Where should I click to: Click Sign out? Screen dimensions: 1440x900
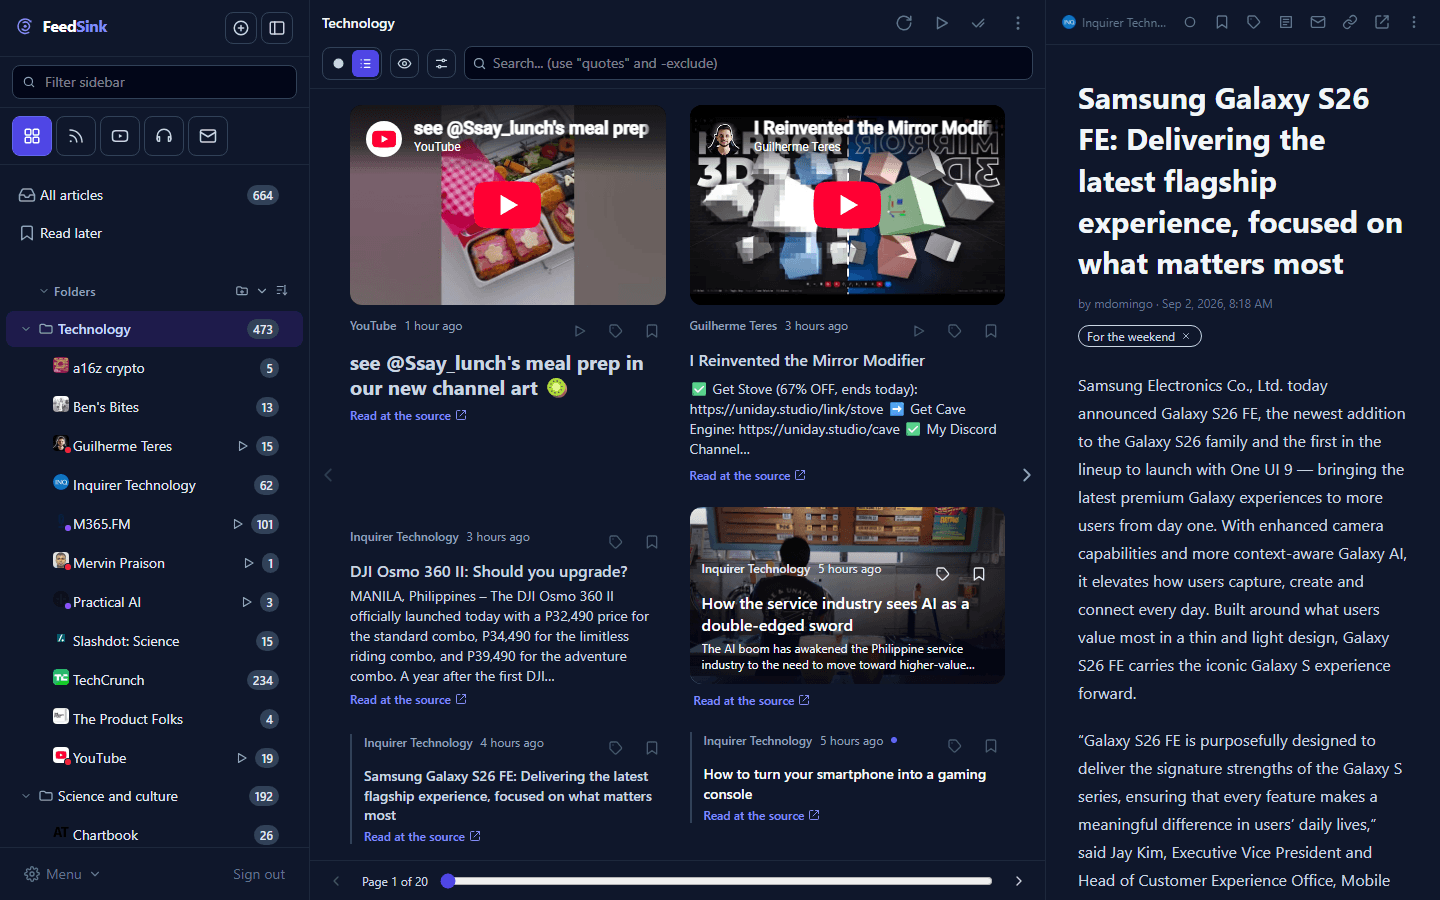click(259, 874)
